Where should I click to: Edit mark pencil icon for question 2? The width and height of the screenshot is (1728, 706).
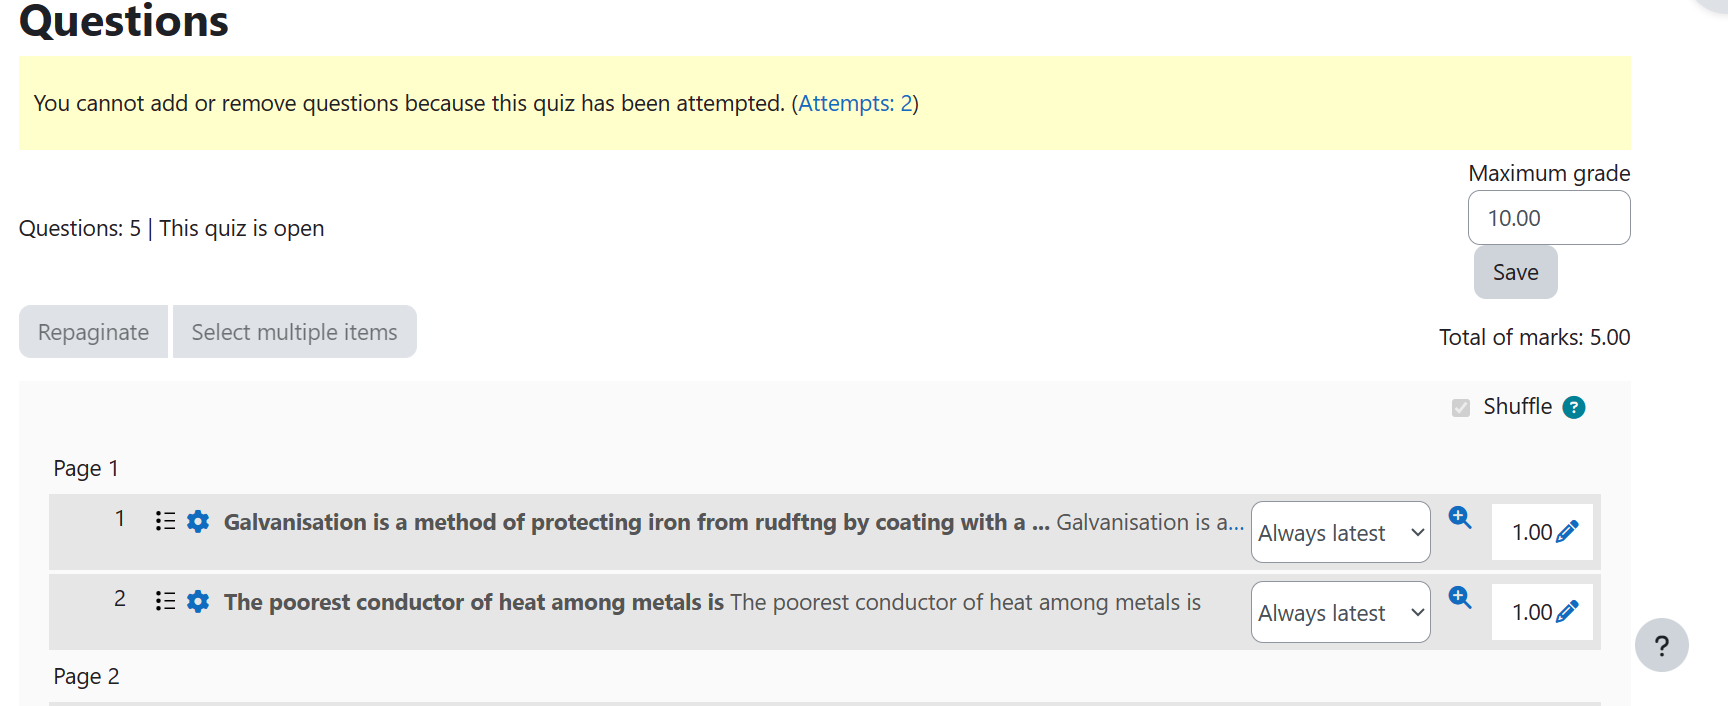coord(1568,611)
